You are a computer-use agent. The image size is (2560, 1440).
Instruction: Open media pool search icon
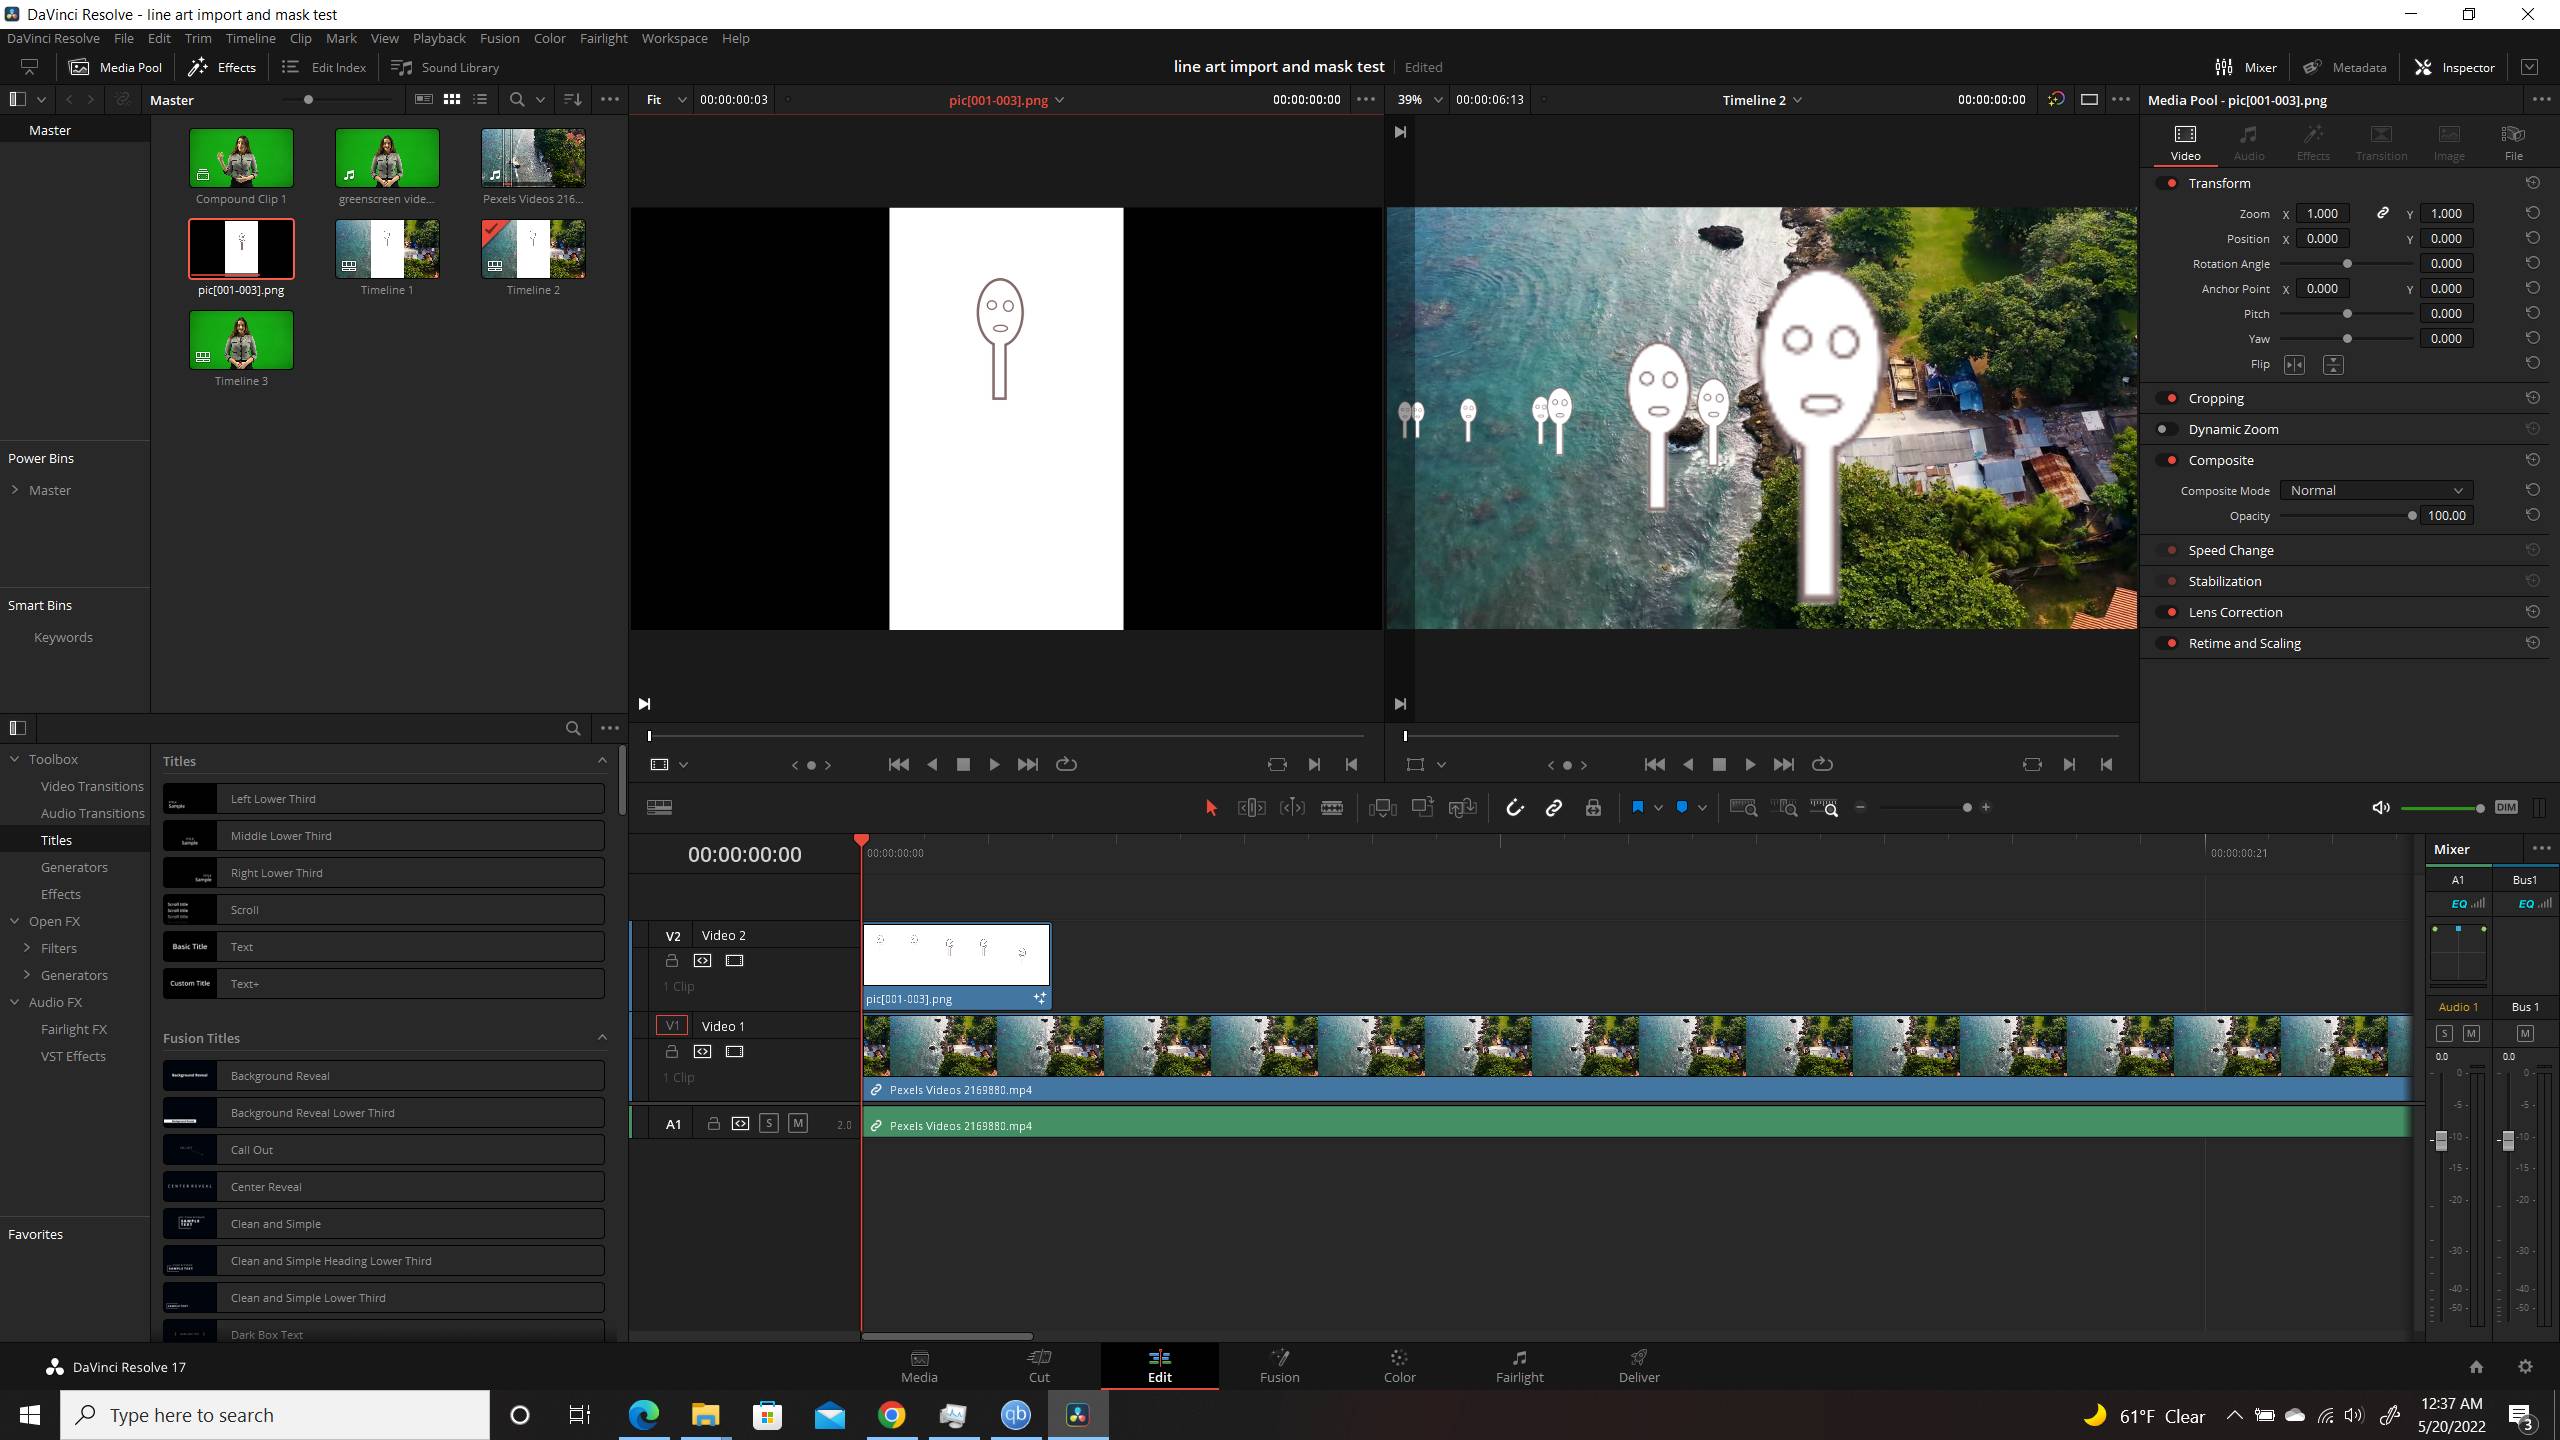pyautogui.click(x=516, y=100)
